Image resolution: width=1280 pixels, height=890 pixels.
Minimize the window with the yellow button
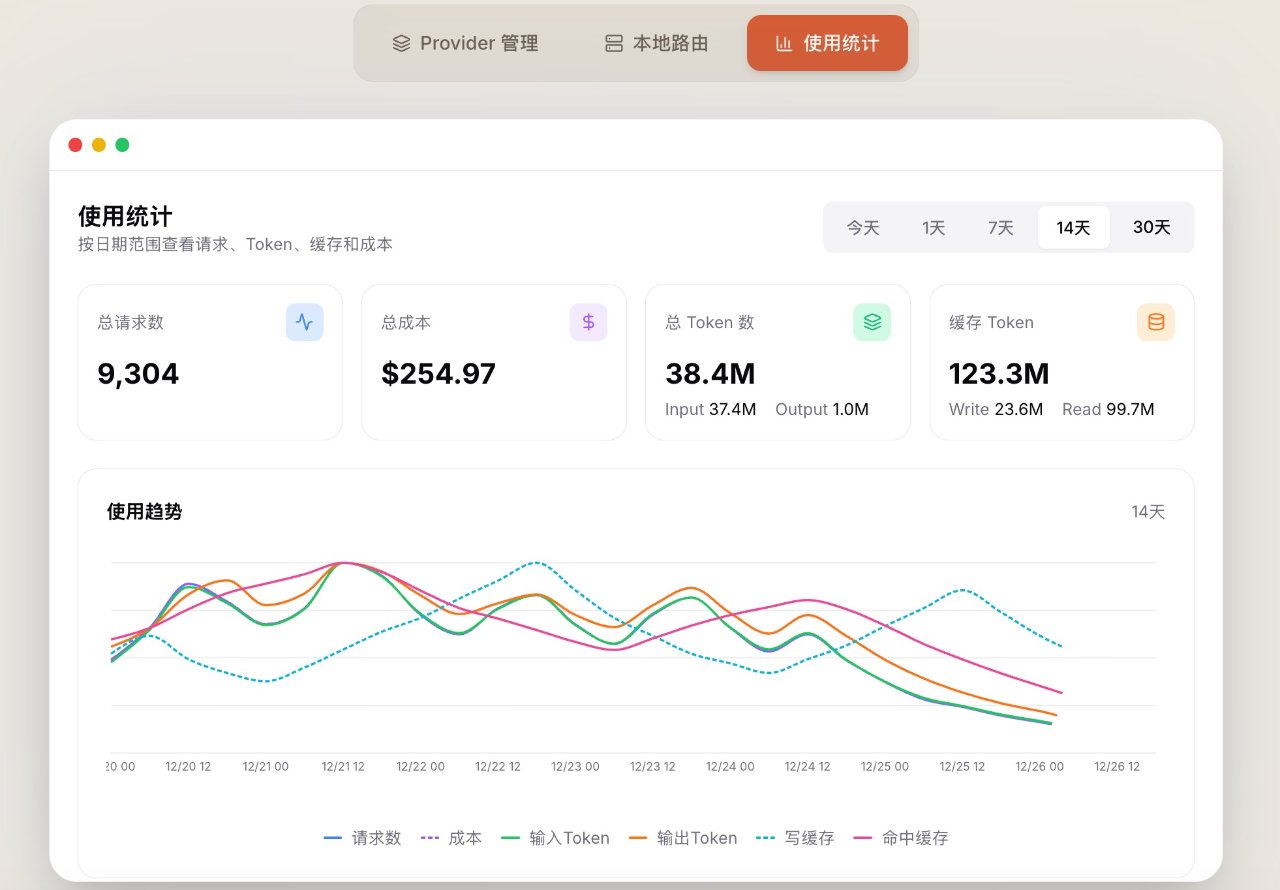99,145
